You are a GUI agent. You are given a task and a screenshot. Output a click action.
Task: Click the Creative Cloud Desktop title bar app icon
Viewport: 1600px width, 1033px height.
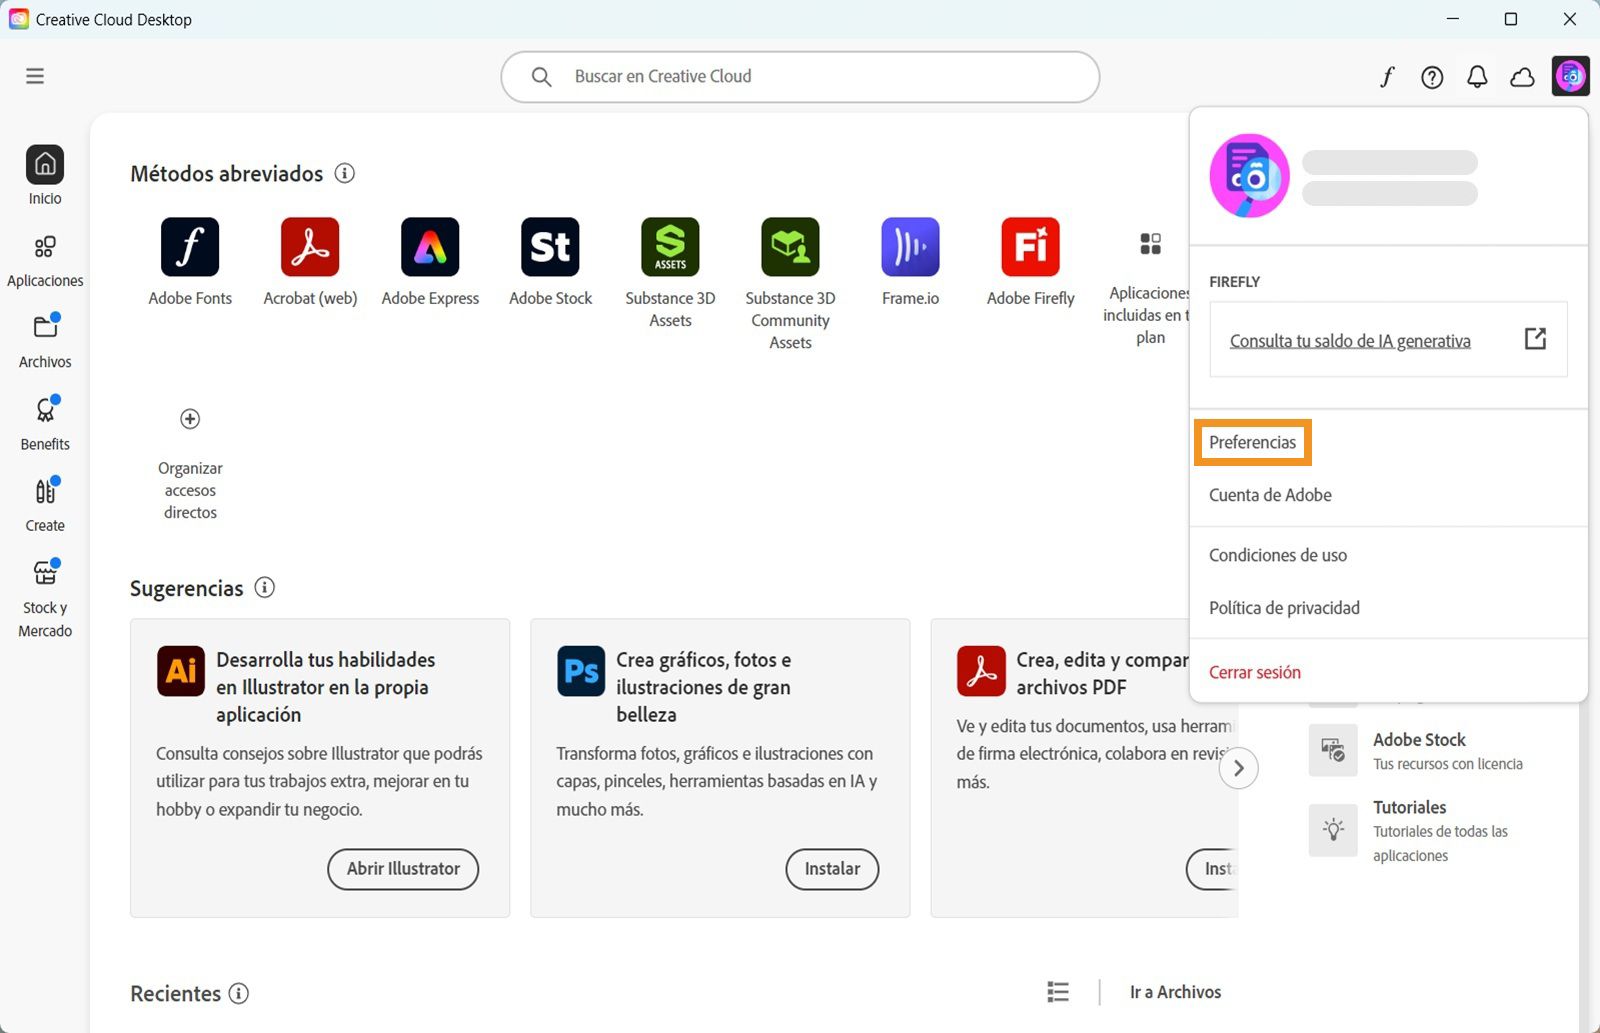click(18, 19)
